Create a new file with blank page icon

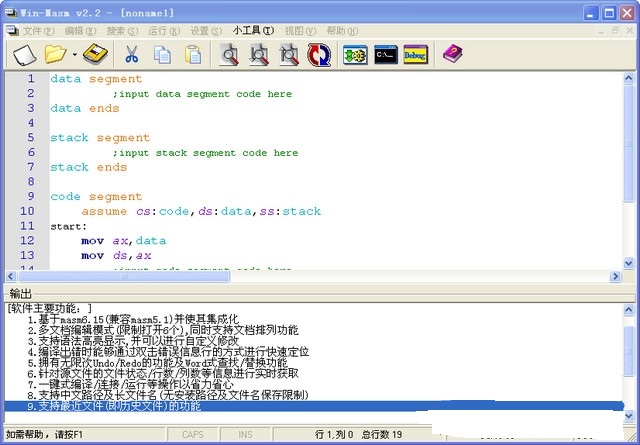coord(24,55)
